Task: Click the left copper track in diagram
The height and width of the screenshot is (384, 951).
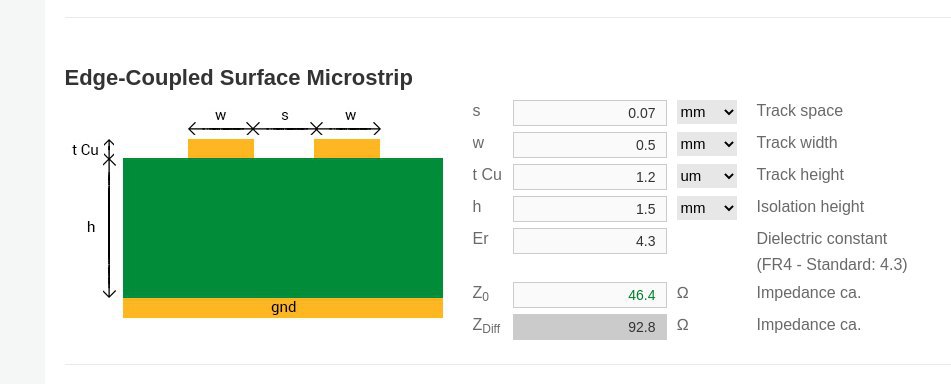Action: click(221, 149)
